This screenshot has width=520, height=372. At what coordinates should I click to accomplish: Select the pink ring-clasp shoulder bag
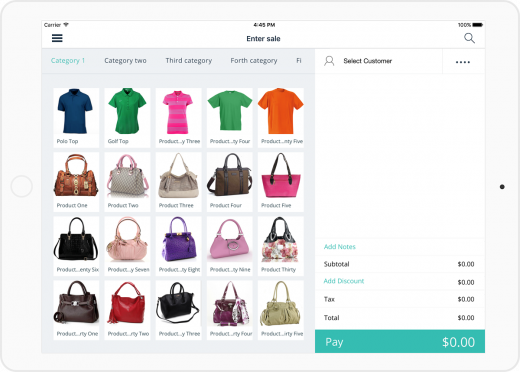(230, 246)
